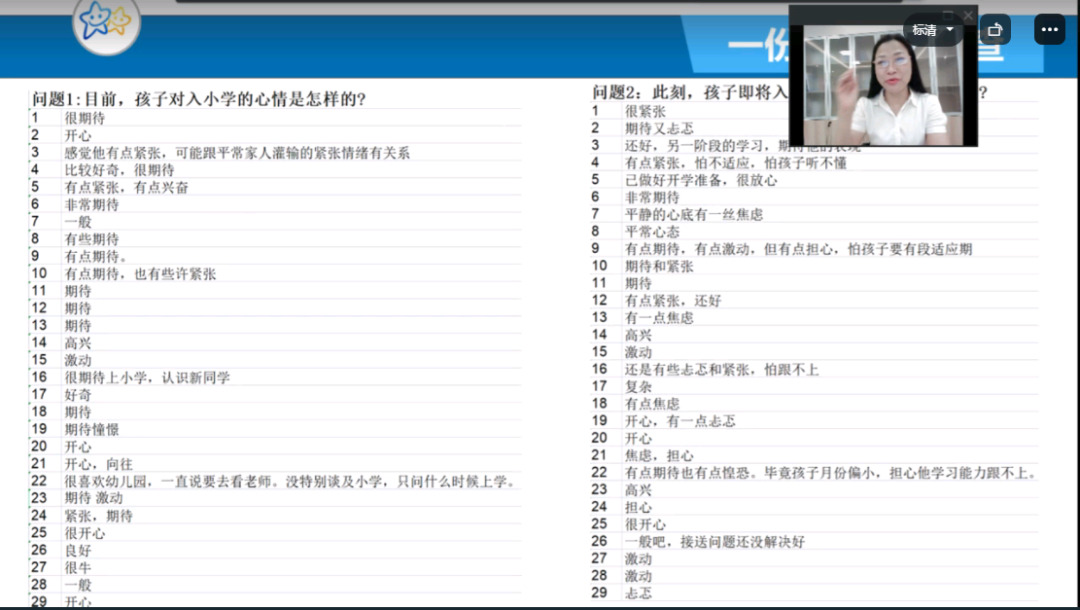
Task: Select Question 2 row 19 '开心，有一点忐忑'
Action: 680,421
